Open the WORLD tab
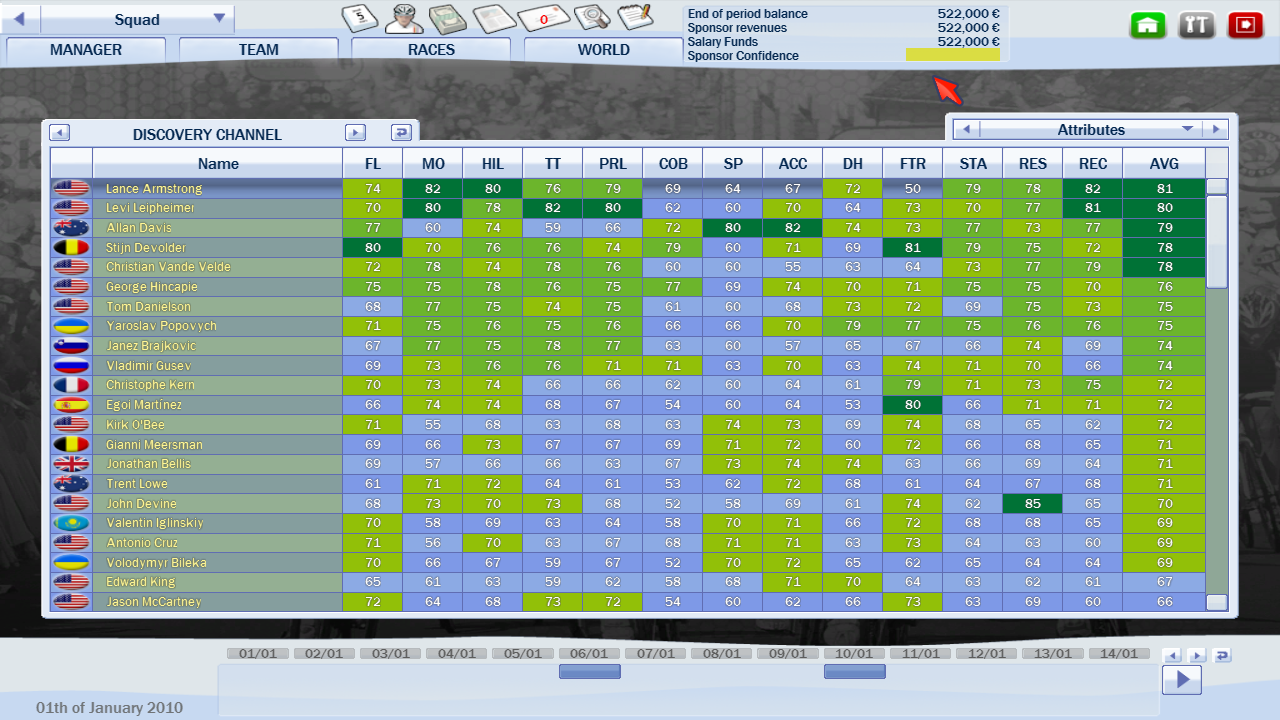 coord(603,50)
